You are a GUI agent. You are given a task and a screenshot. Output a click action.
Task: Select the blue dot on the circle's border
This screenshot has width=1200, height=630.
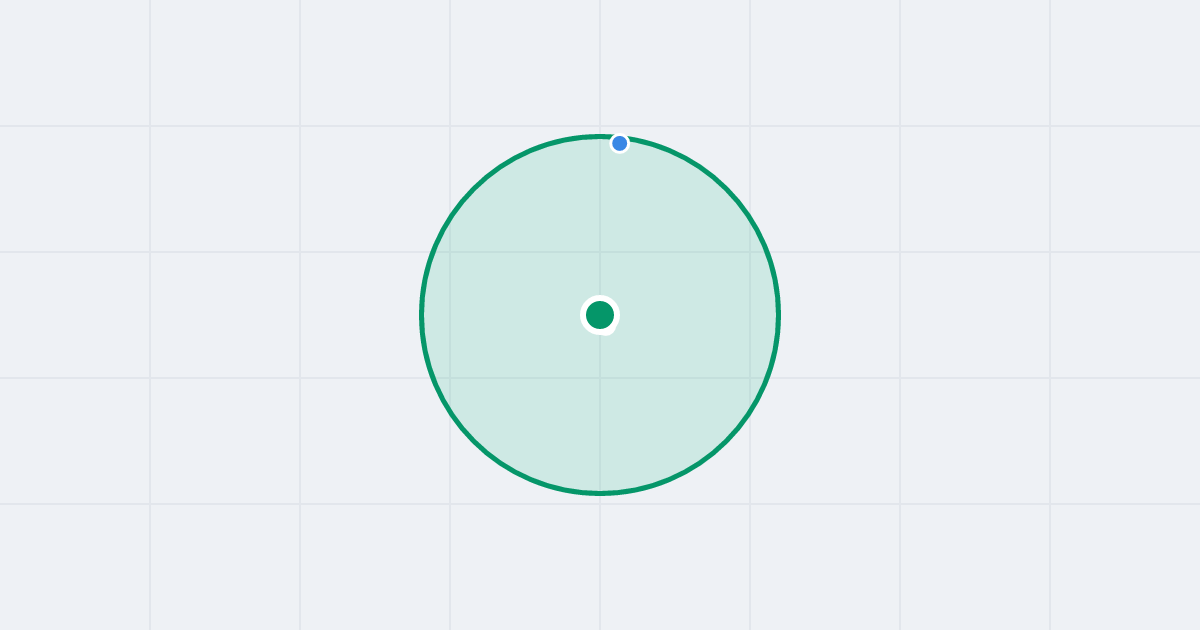pyautogui.click(x=620, y=143)
